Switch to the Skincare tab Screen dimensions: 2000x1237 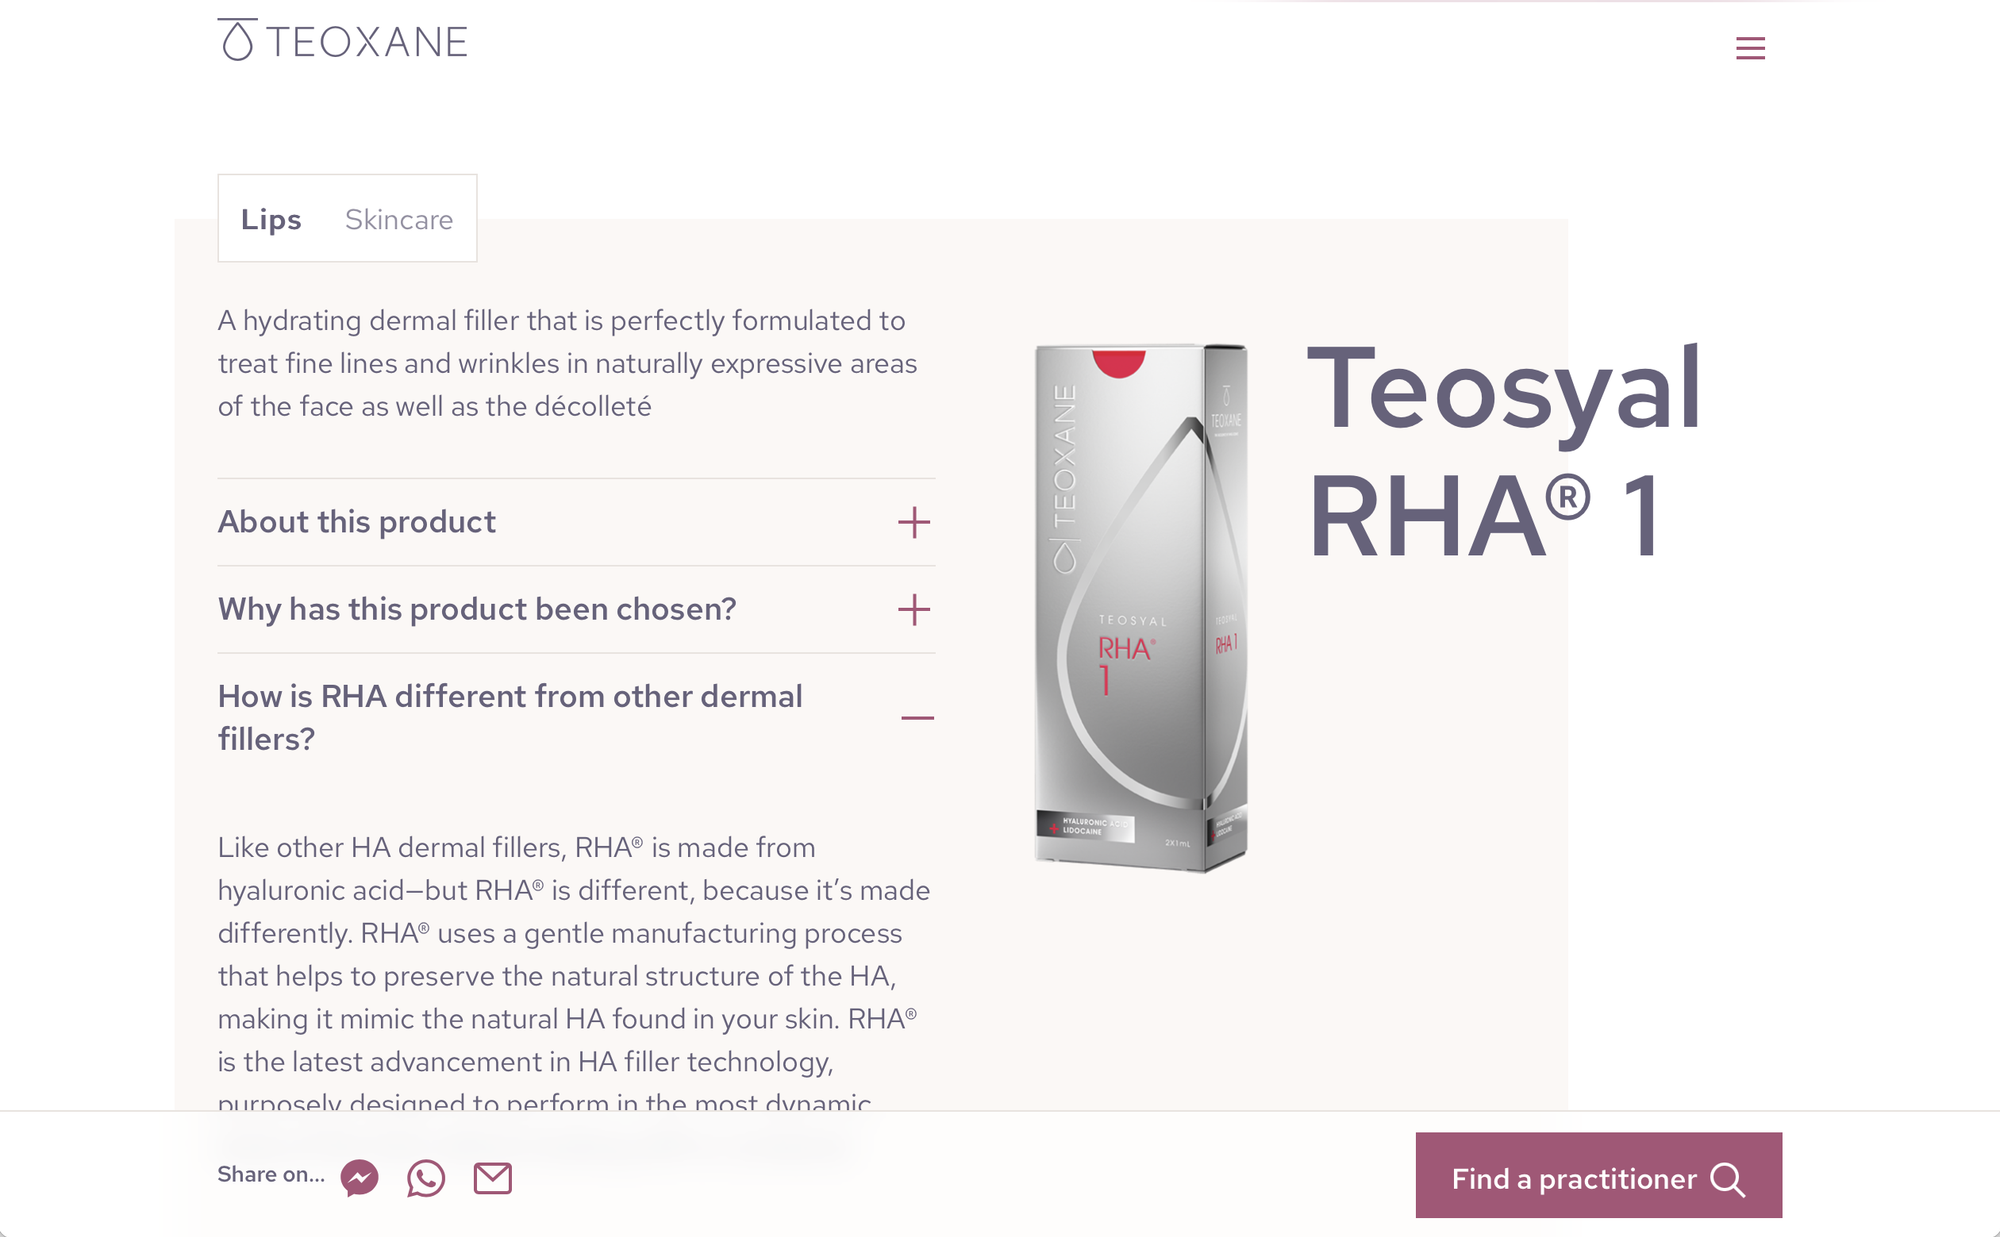pyautogui.click(x=399, y=219)
